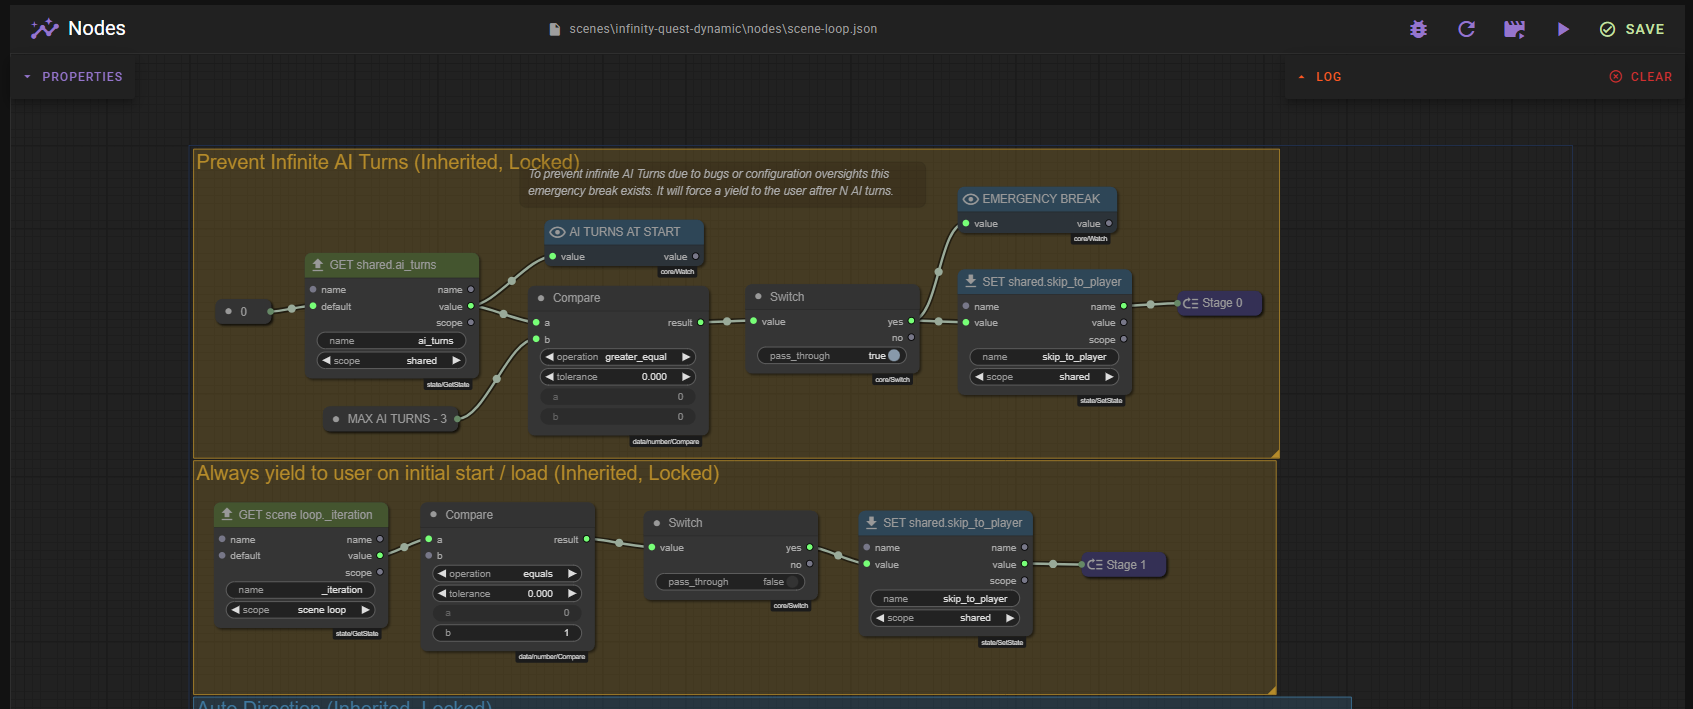Select the EMERGENCY BREAK node title
Screen dimensions: 1693x709
point(1040,199)
